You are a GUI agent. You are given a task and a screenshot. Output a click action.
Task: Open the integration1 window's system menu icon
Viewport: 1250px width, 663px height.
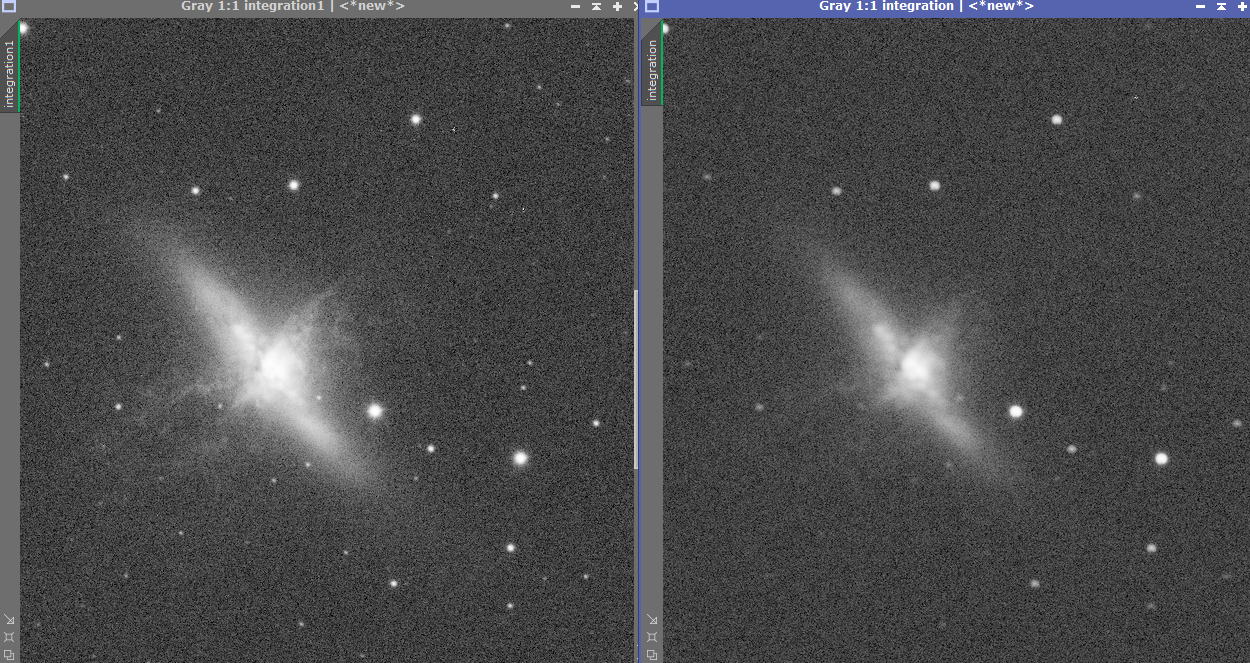point(9,6)
